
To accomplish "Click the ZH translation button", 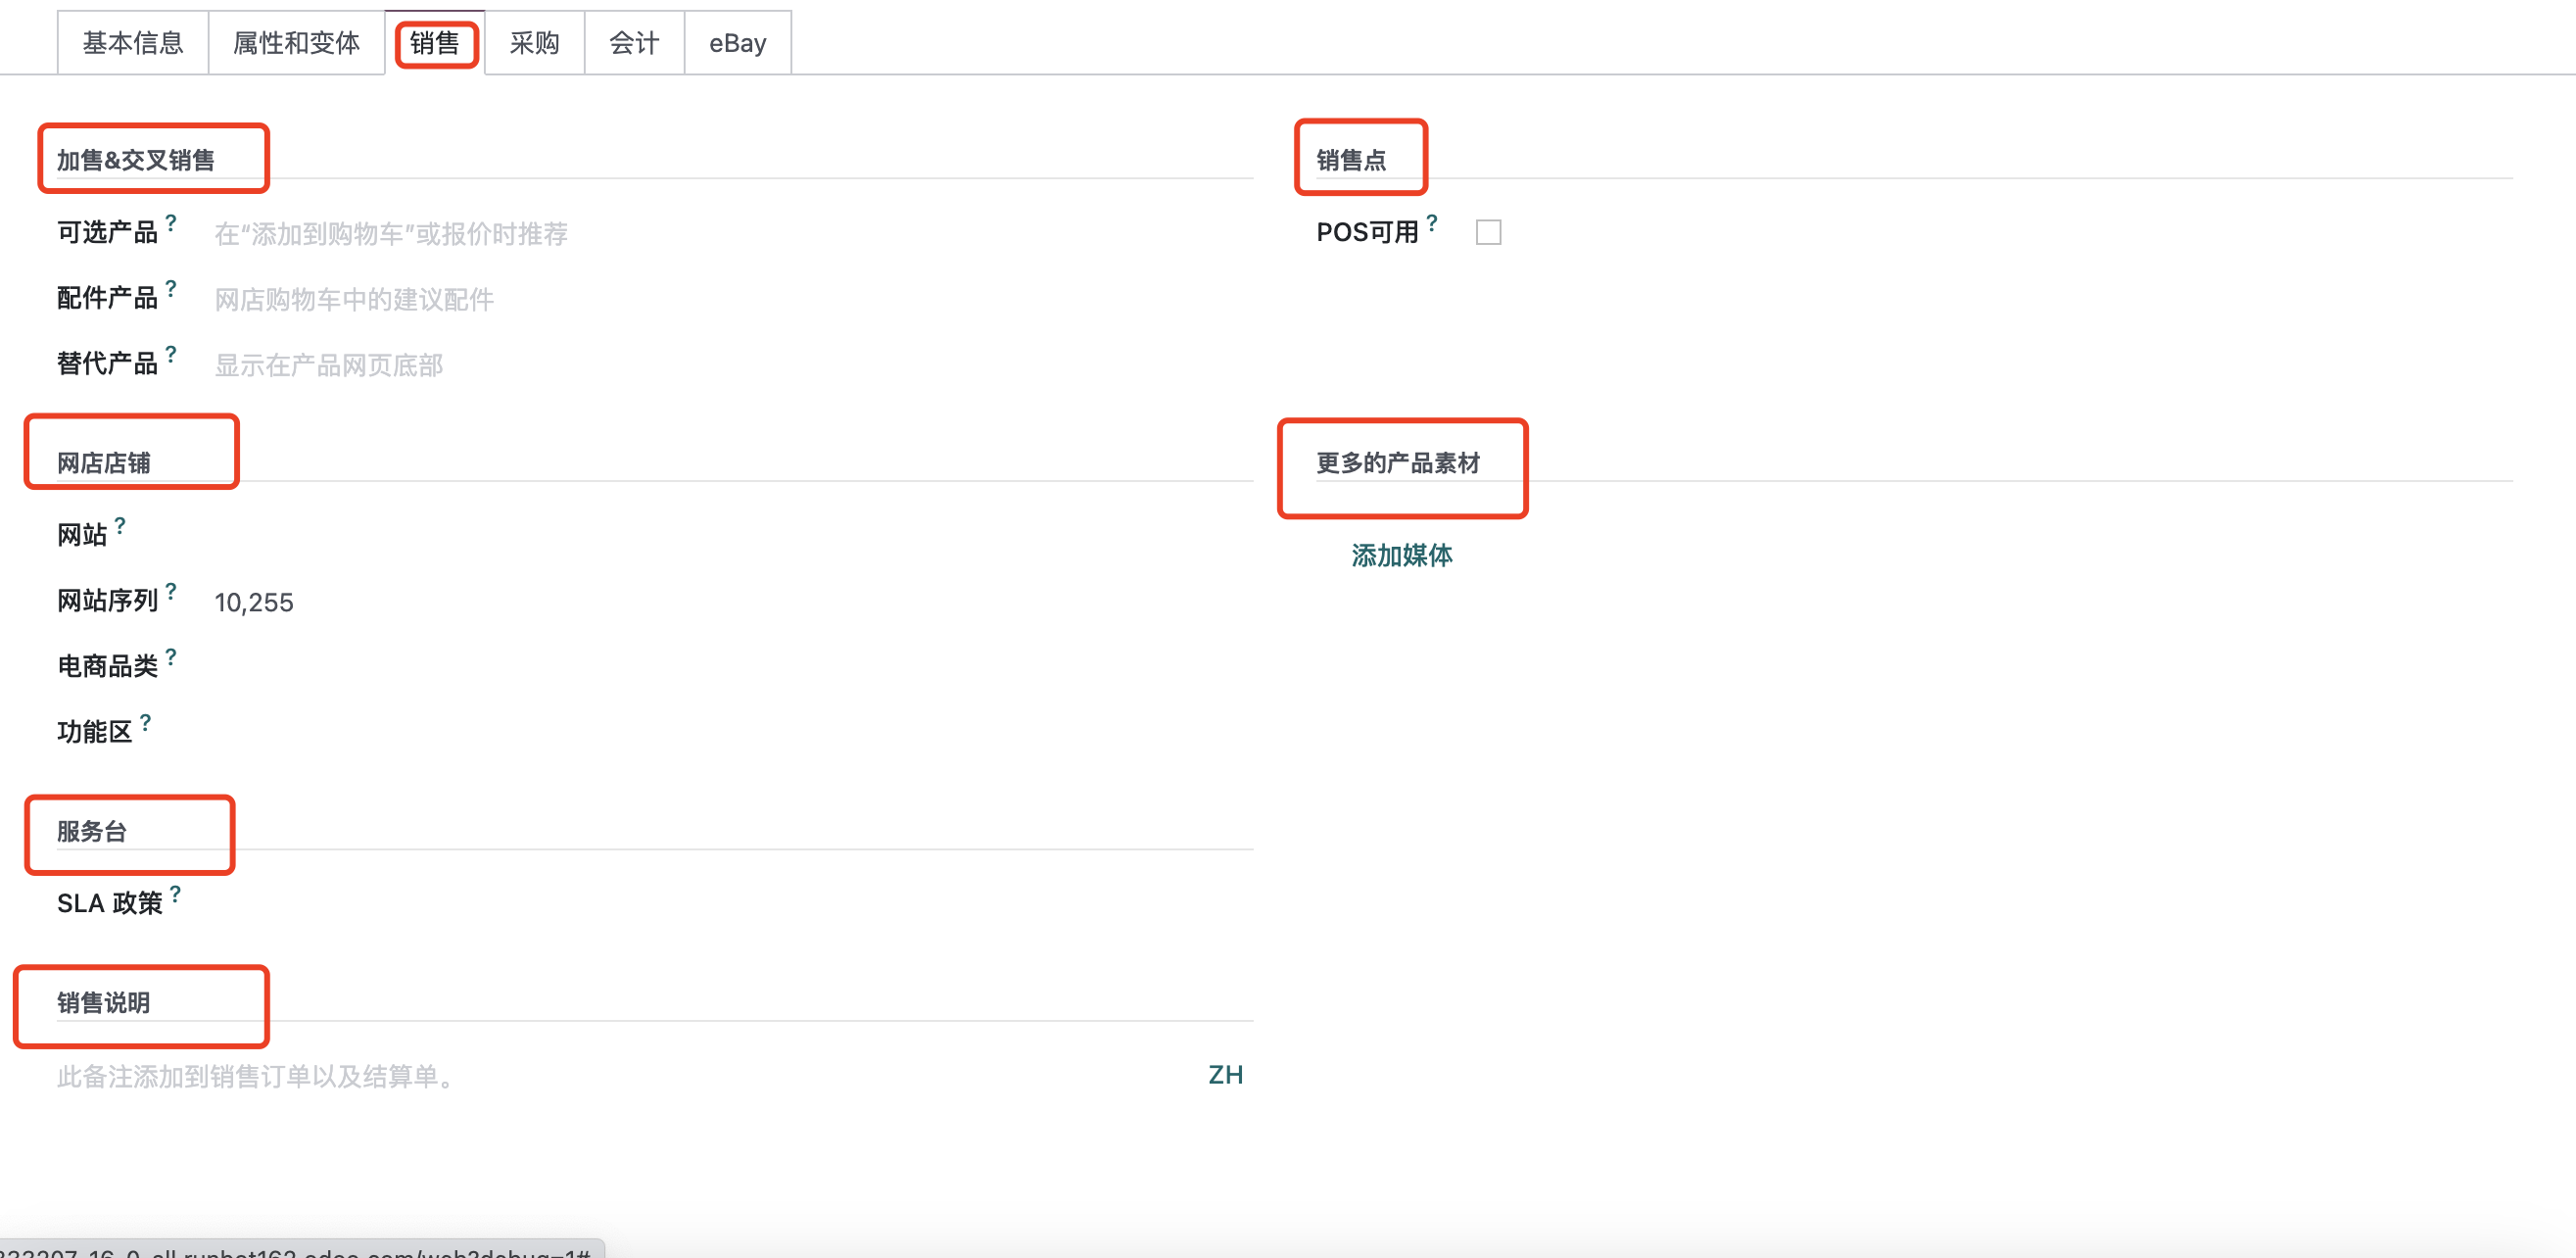I will tap(1226, 1075).
